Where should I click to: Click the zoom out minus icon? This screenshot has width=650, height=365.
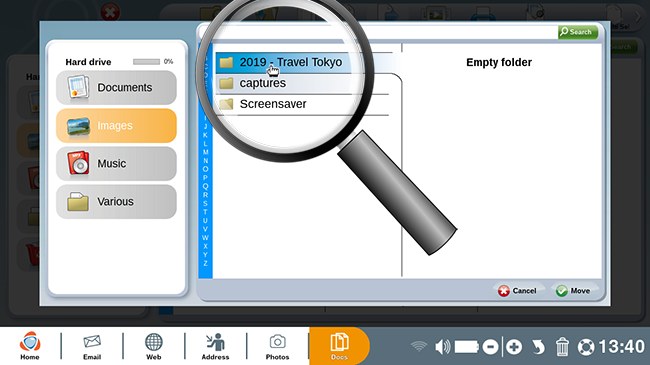[490, 346]
